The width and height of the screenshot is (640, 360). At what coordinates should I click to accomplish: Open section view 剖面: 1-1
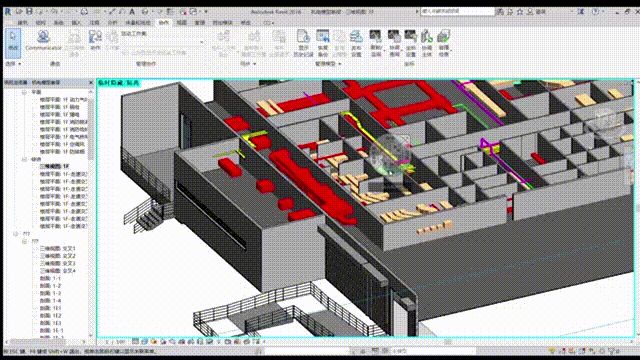(50, 278)
